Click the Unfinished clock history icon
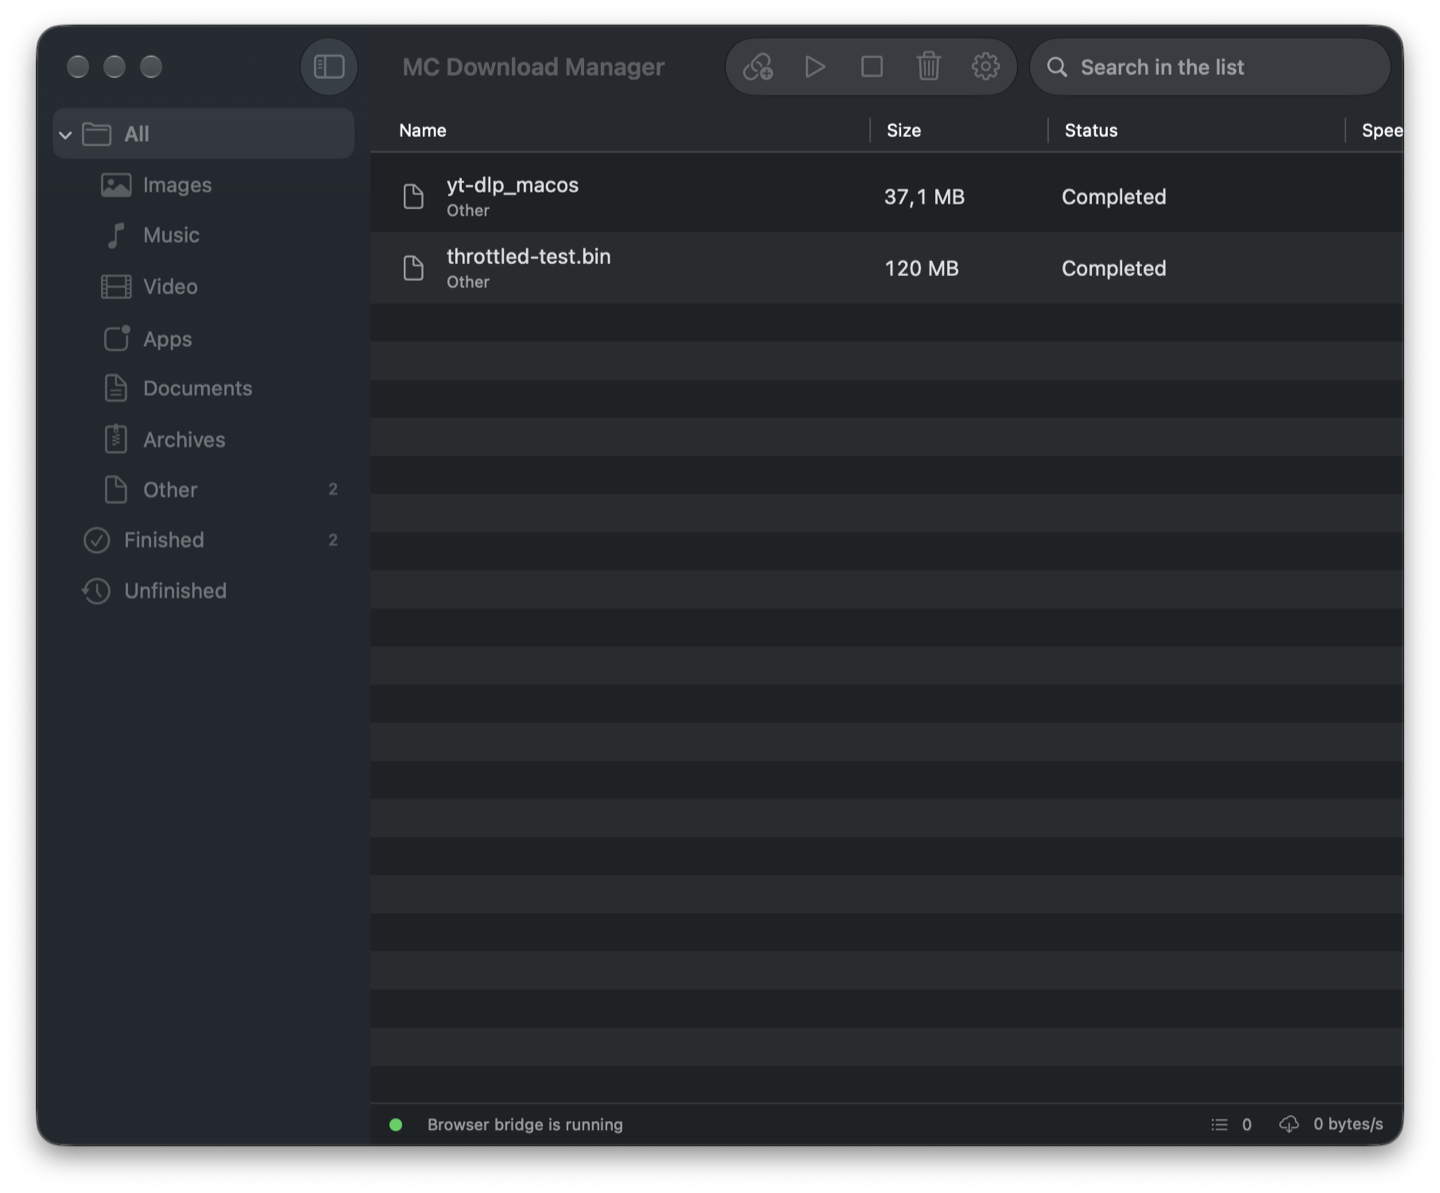Image resolution: width=1440 pixels, height=1193 pixels. (96, 591)
